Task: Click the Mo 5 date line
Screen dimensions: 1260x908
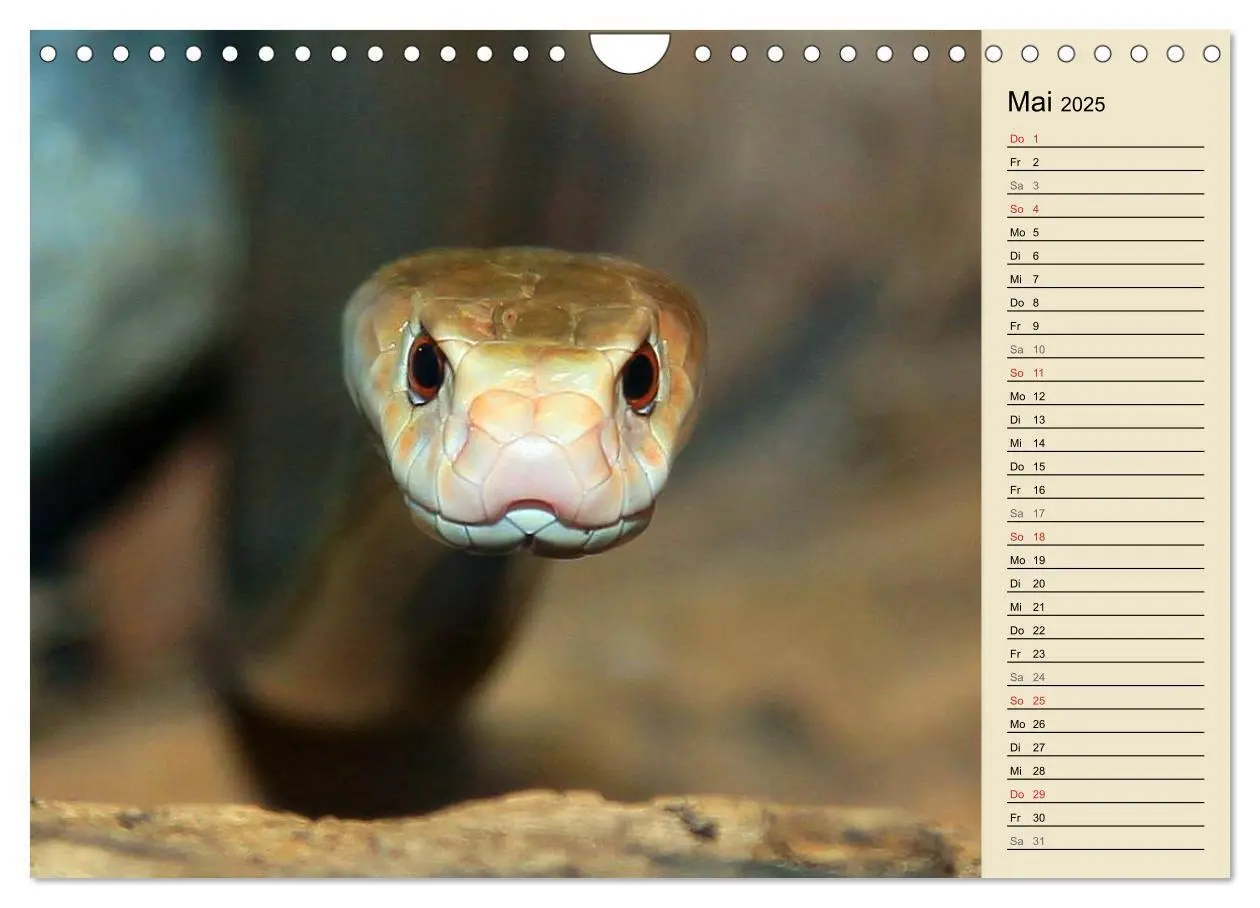Action: pyautogui.click(x=1105, y=232)
